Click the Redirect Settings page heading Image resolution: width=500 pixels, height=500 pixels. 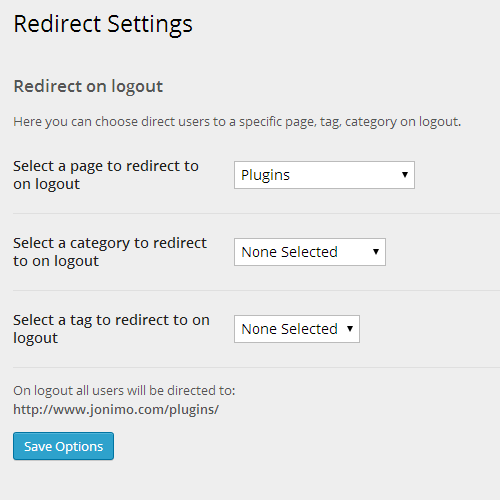[103, 25]
